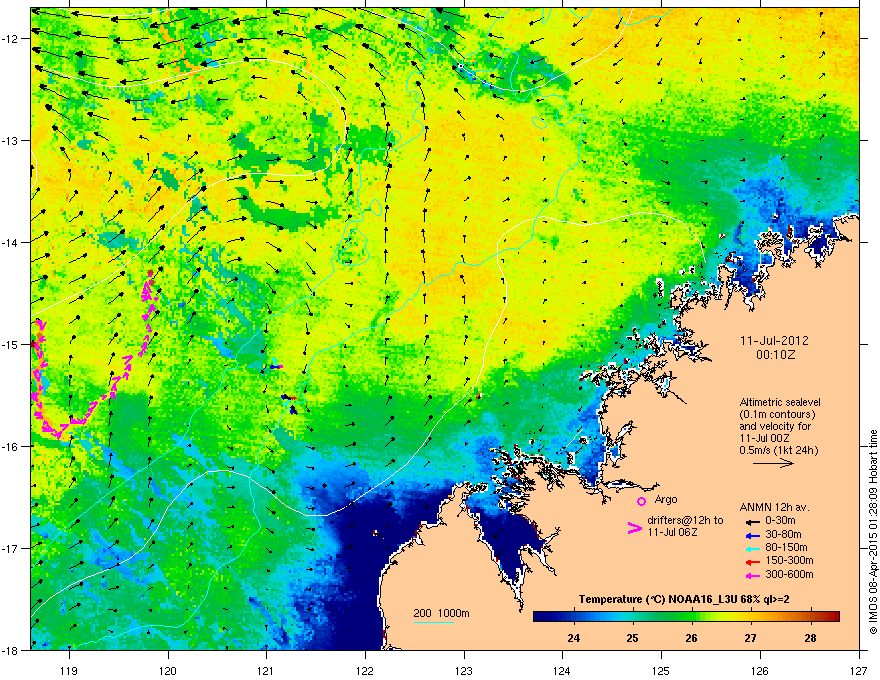Click the 0.5m/s velocity scale arrow

coord(773,463)
